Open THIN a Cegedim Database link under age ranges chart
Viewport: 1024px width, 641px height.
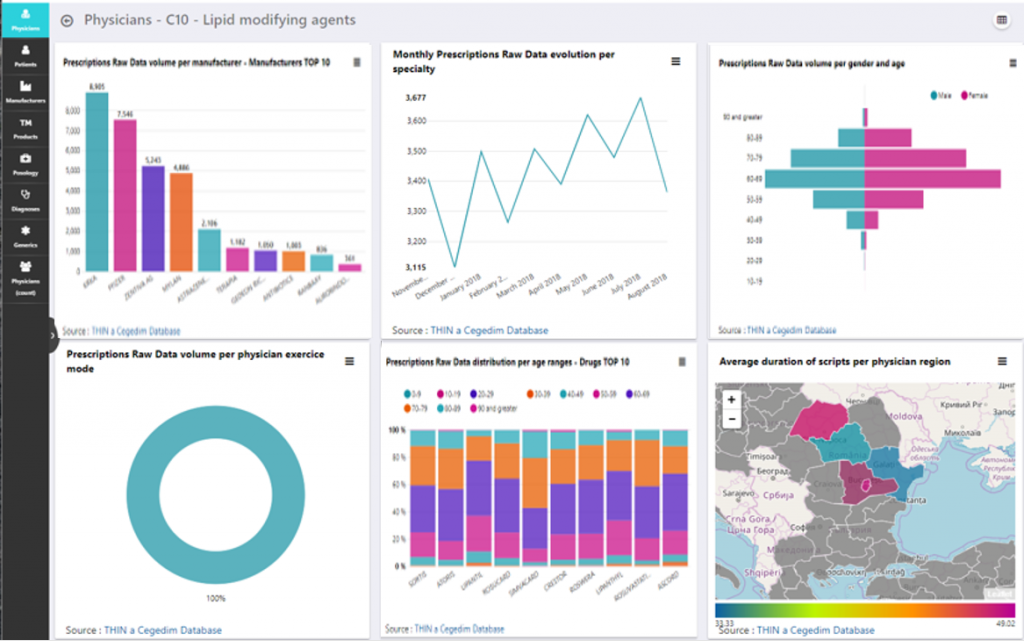coord(459,629)
